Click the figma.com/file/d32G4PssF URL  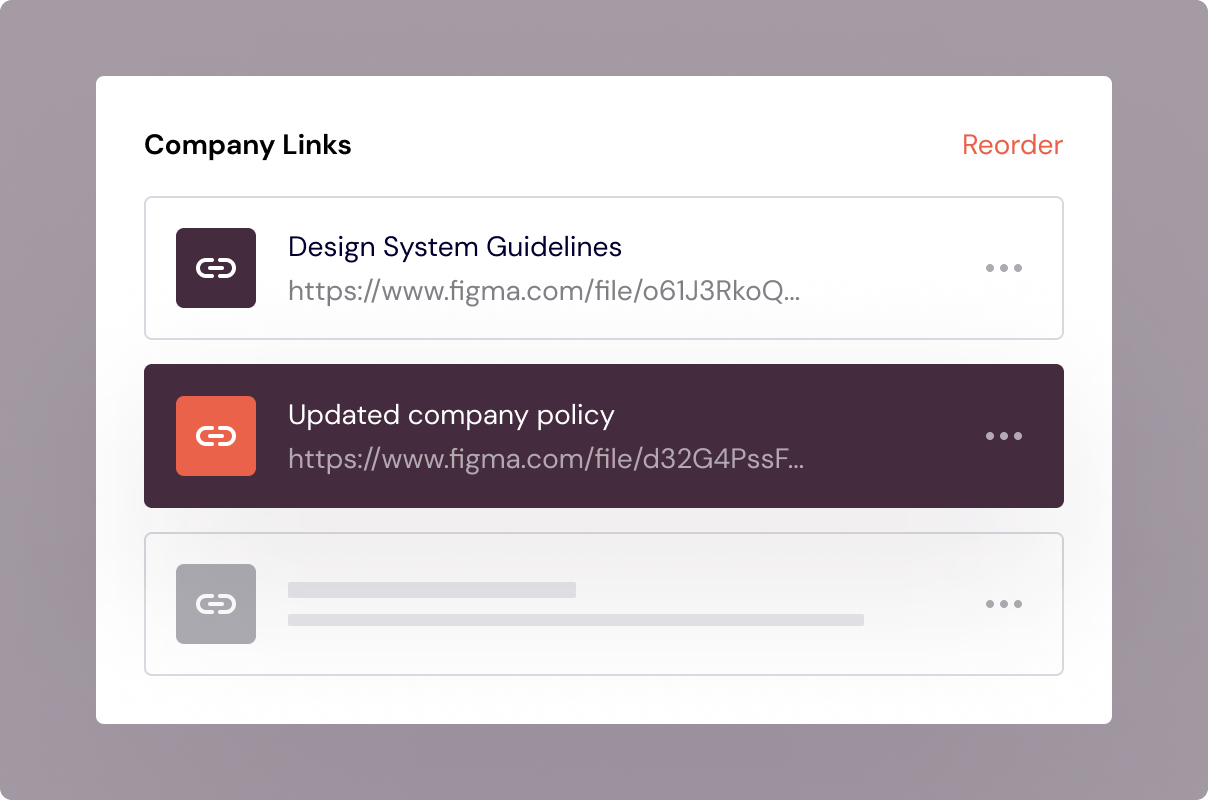pos(546,459)
